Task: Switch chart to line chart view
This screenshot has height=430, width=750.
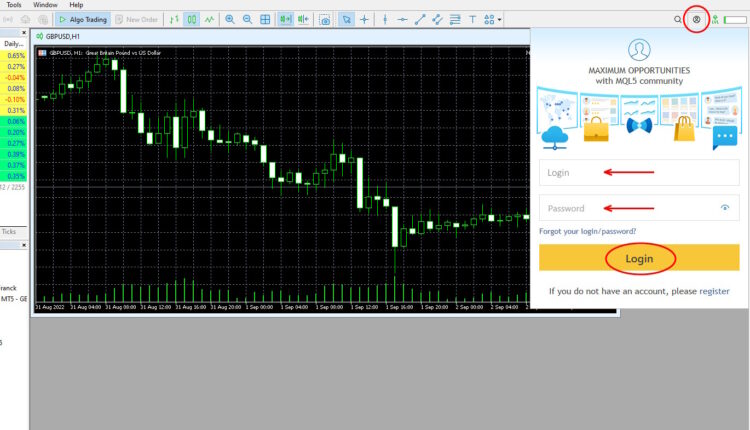Action: point(209,19)
